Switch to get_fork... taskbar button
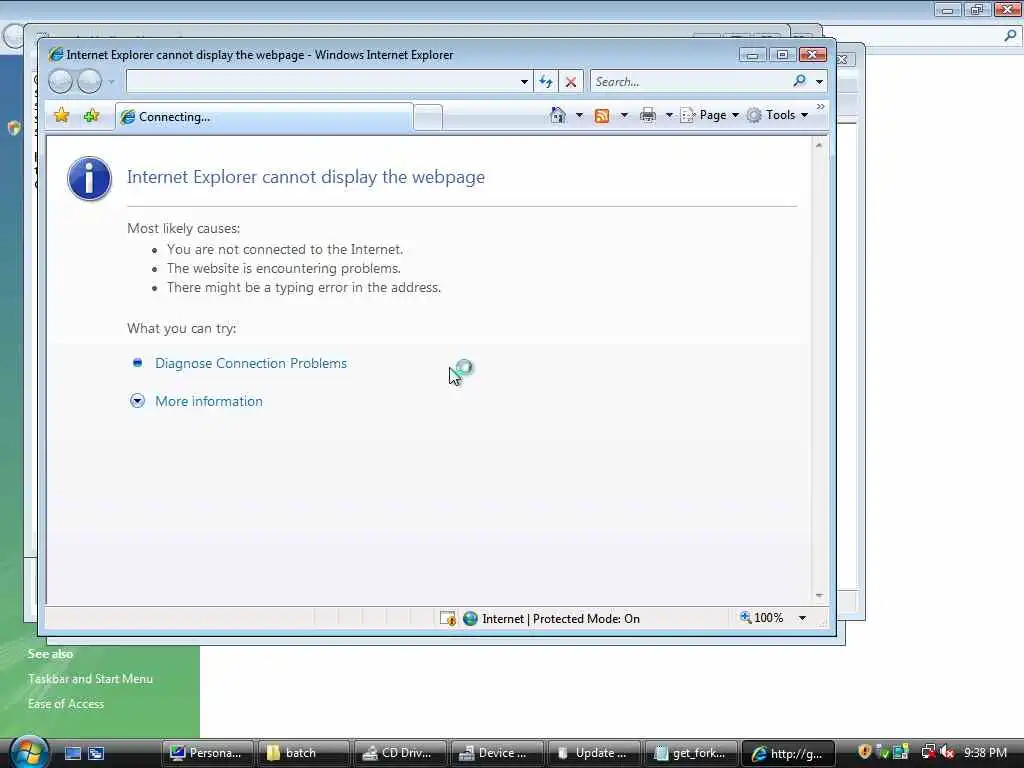 (x=691, y=753)
